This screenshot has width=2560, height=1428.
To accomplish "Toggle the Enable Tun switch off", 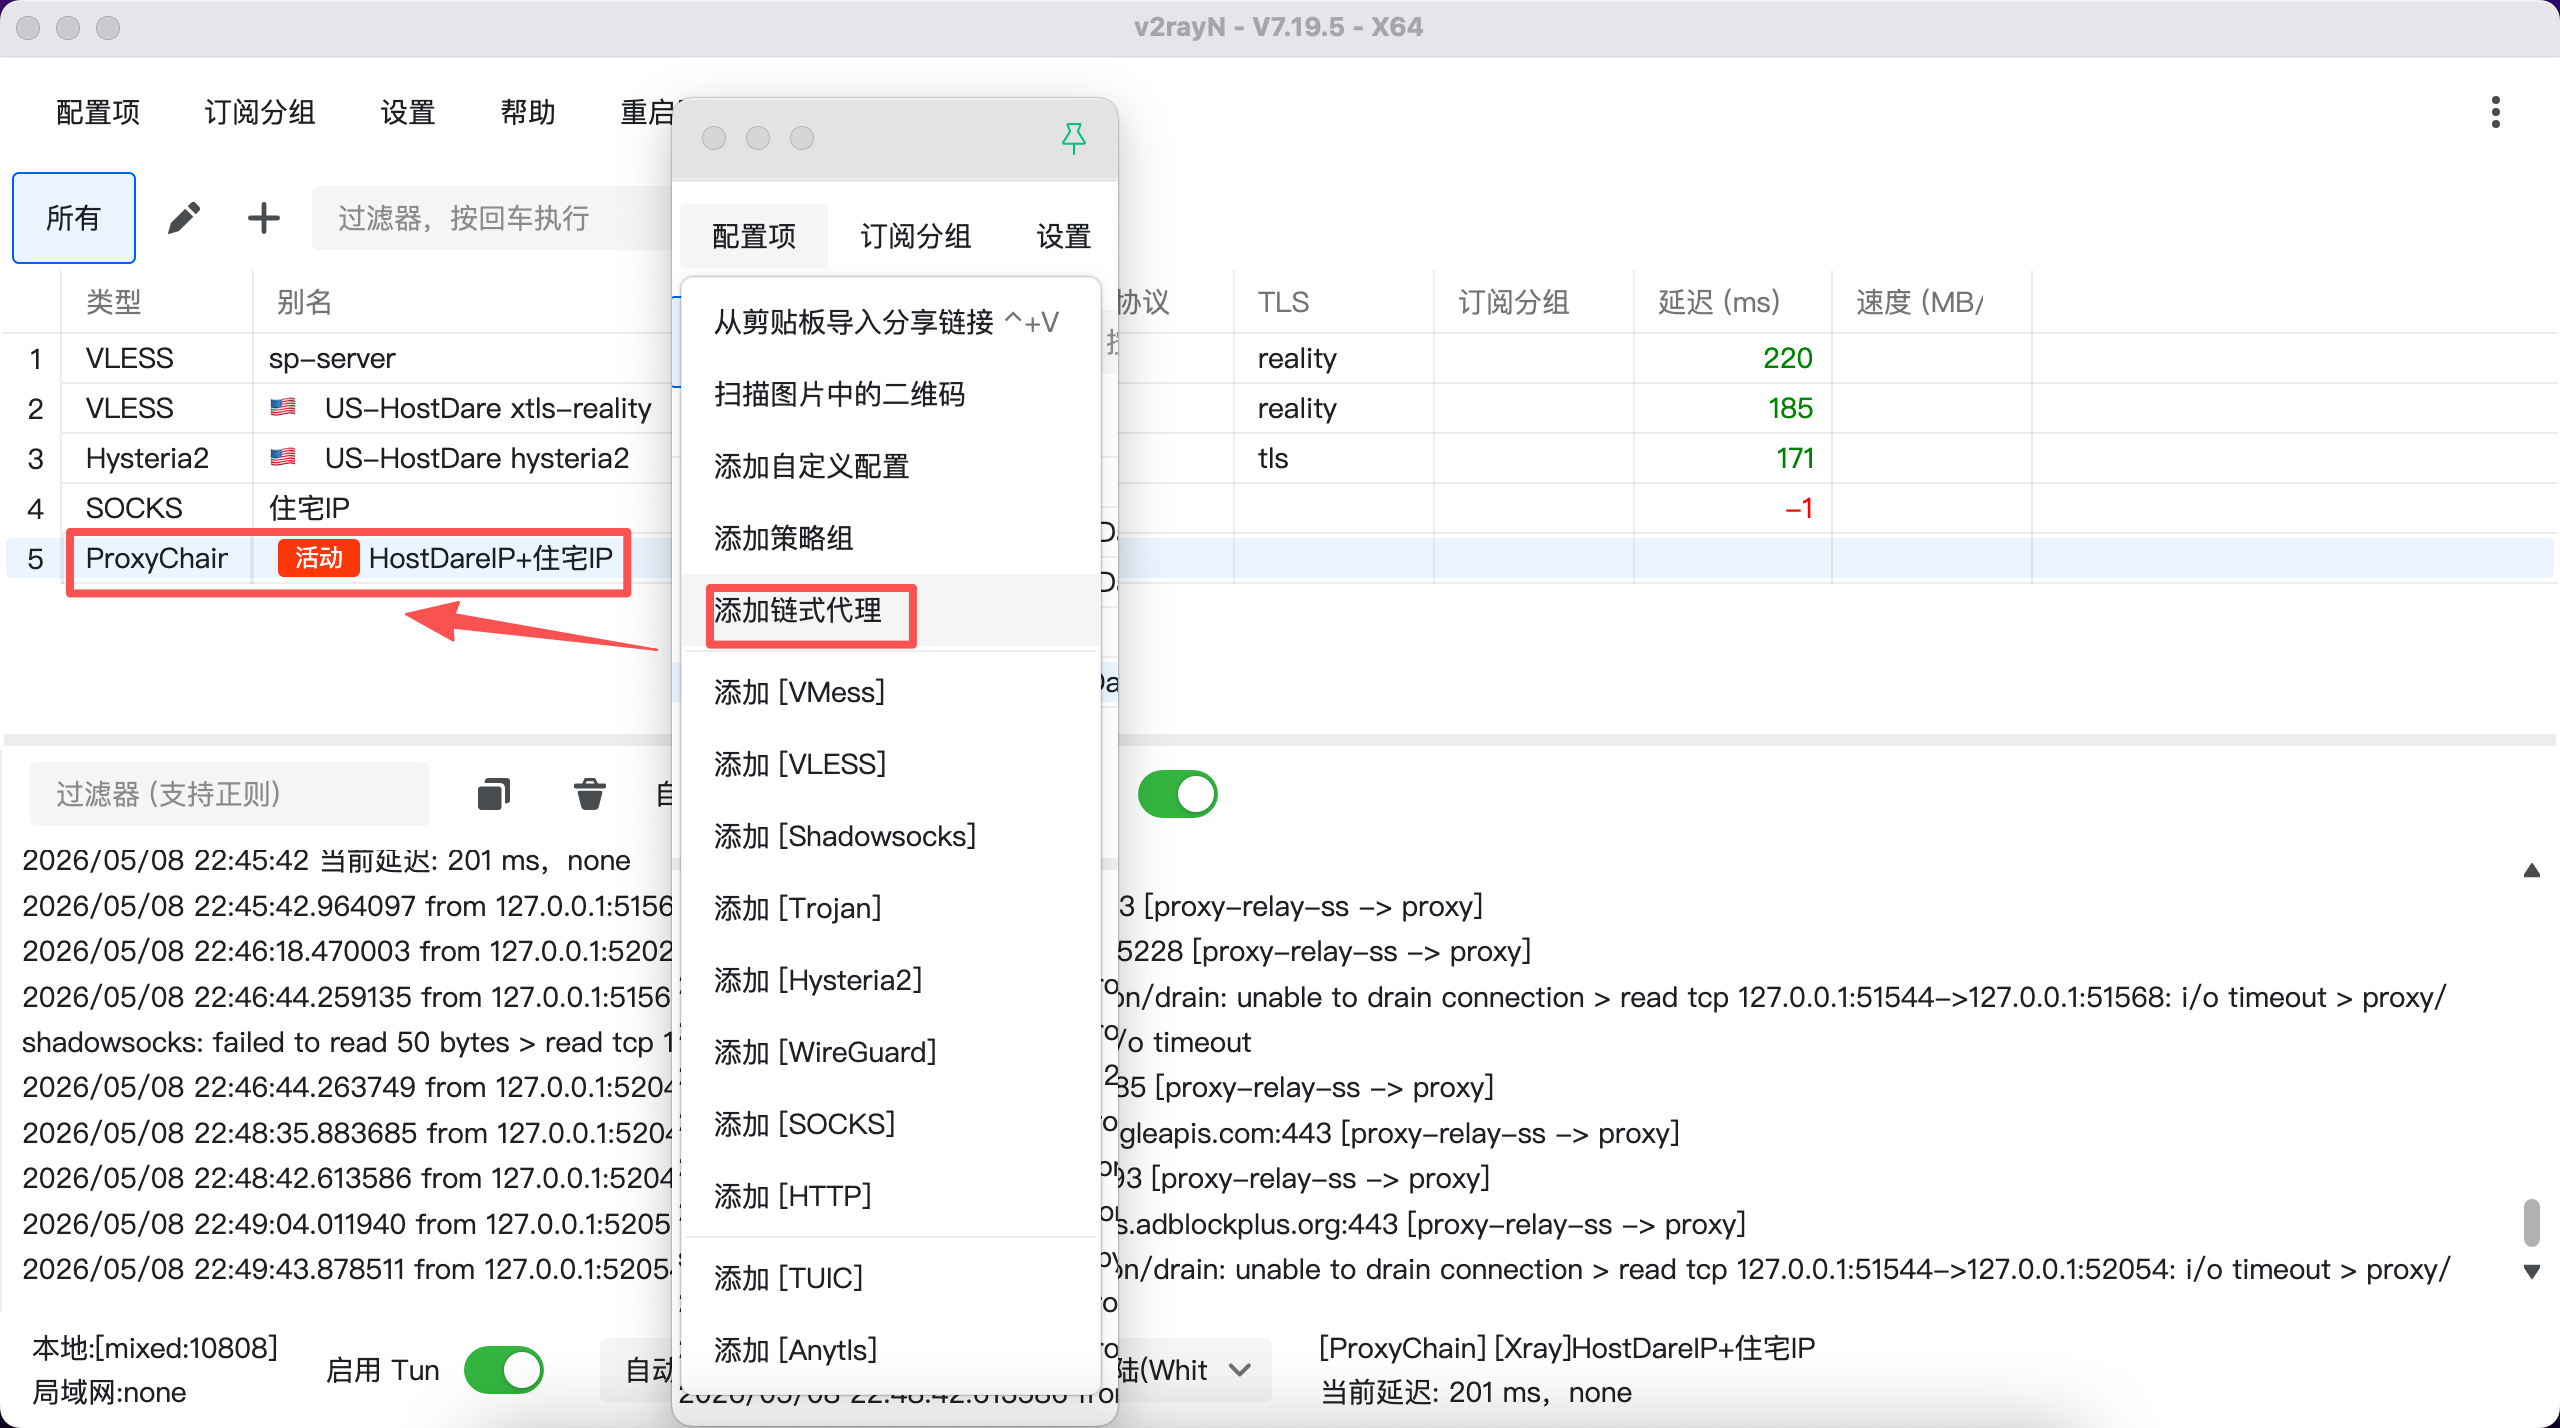I will pos(504,1370).
